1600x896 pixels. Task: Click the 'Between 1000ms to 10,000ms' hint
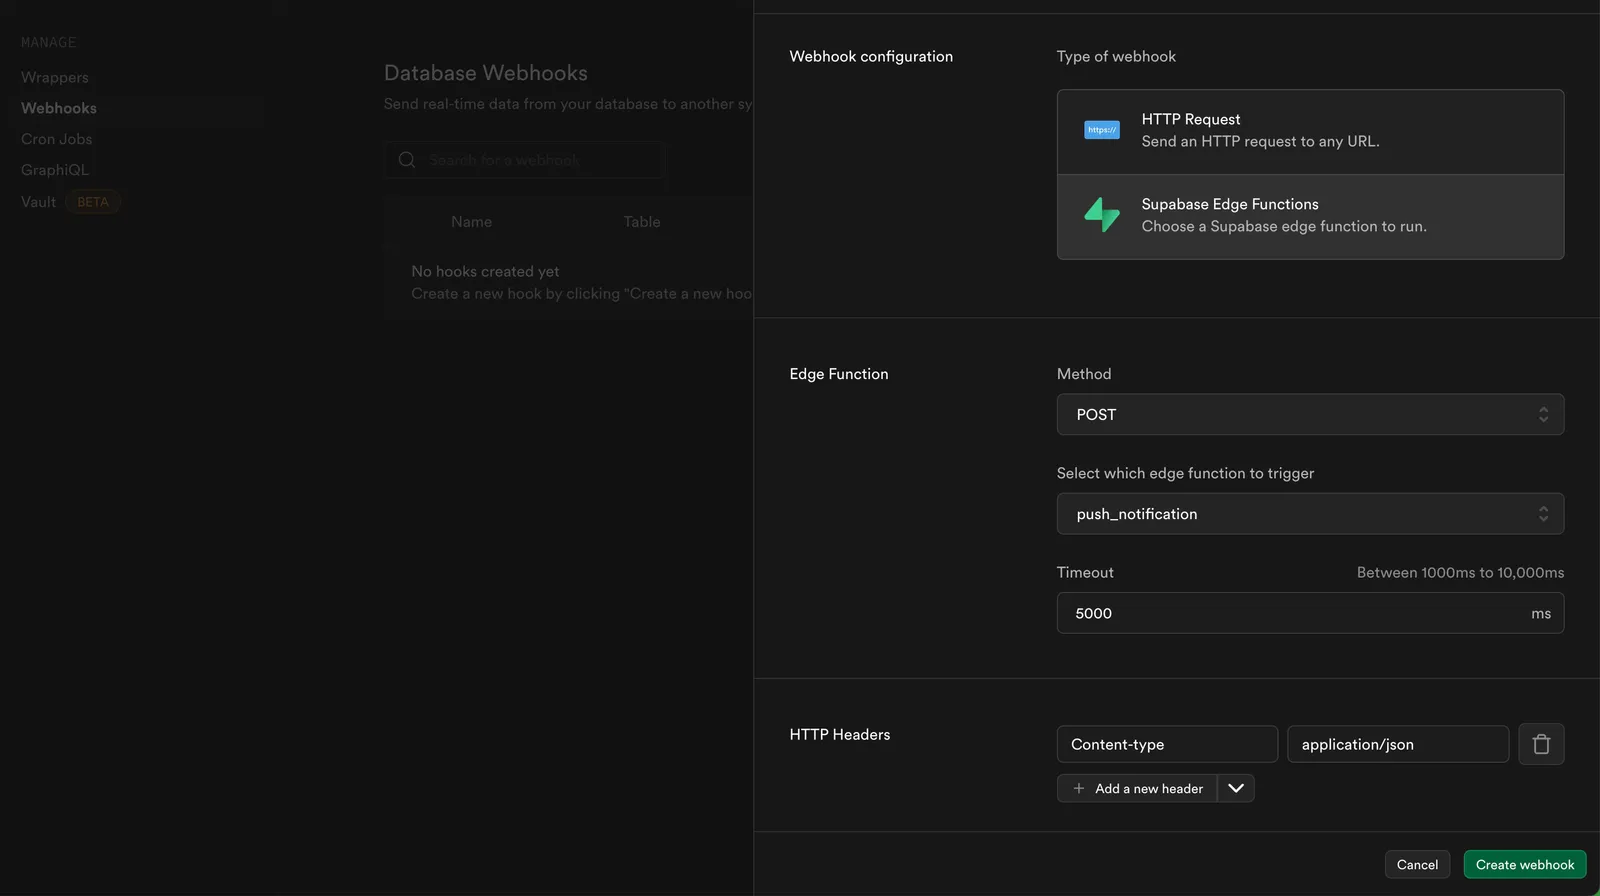click(1460, 572)
